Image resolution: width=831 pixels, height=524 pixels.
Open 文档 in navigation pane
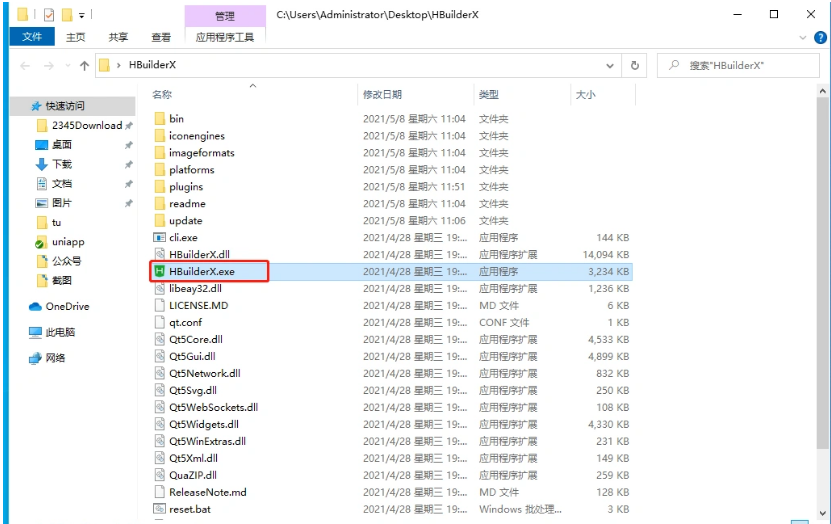point(61,183)
